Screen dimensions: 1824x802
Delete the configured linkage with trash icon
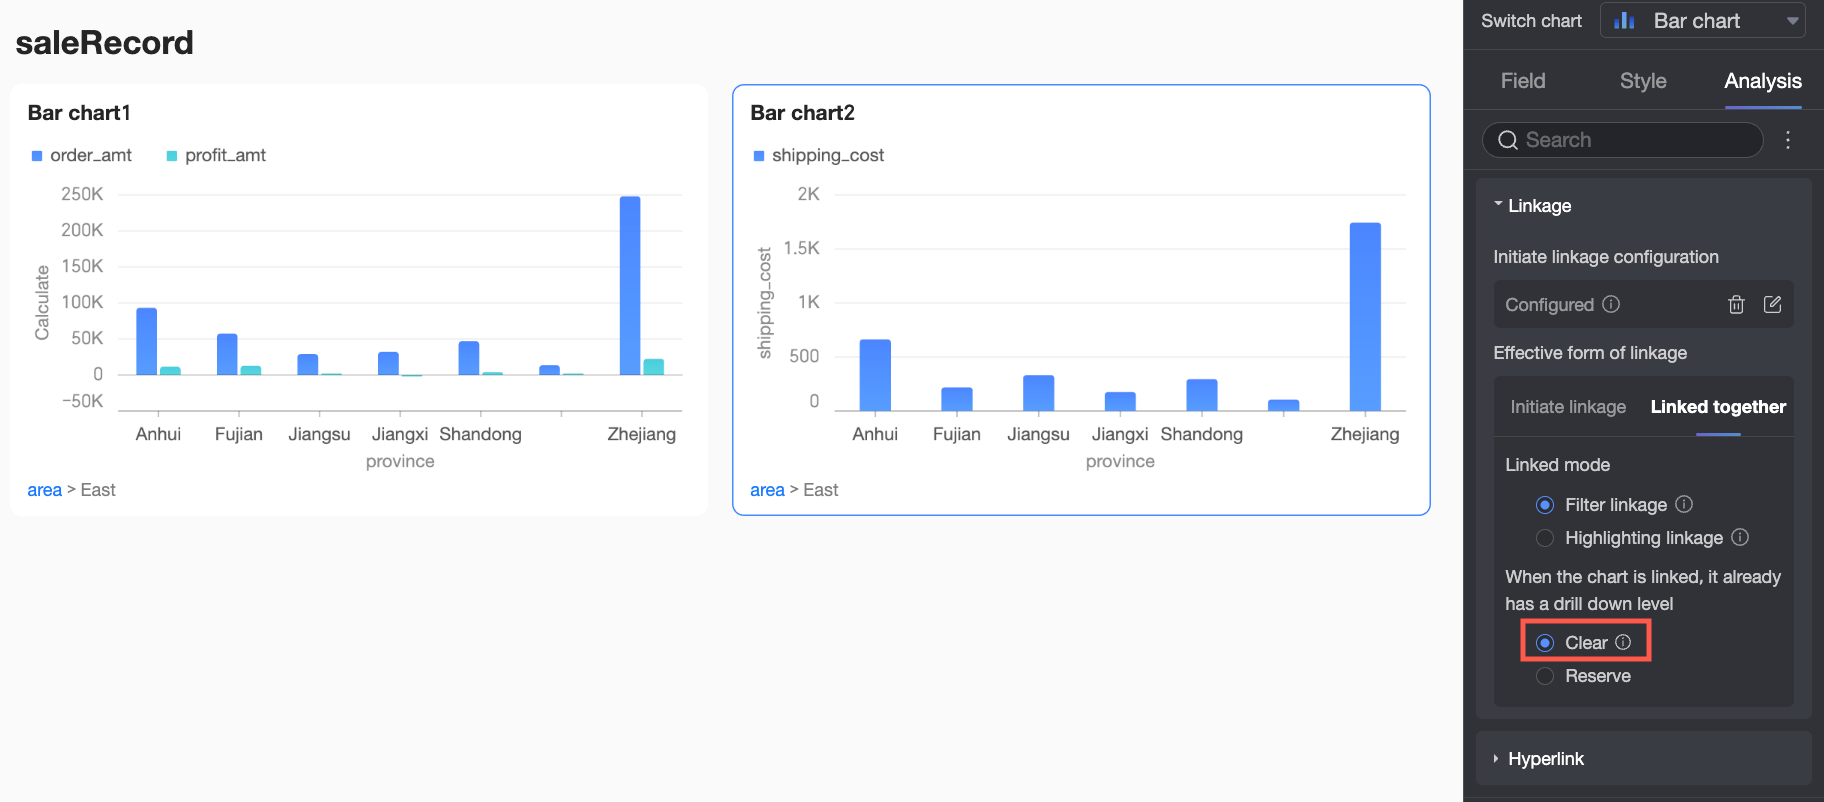click(1736, 305)
